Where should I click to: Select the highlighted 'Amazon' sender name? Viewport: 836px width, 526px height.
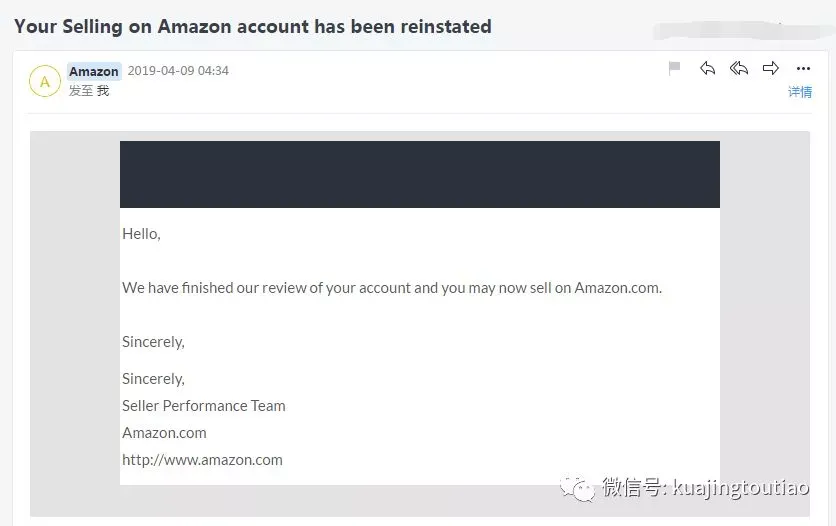94,71
